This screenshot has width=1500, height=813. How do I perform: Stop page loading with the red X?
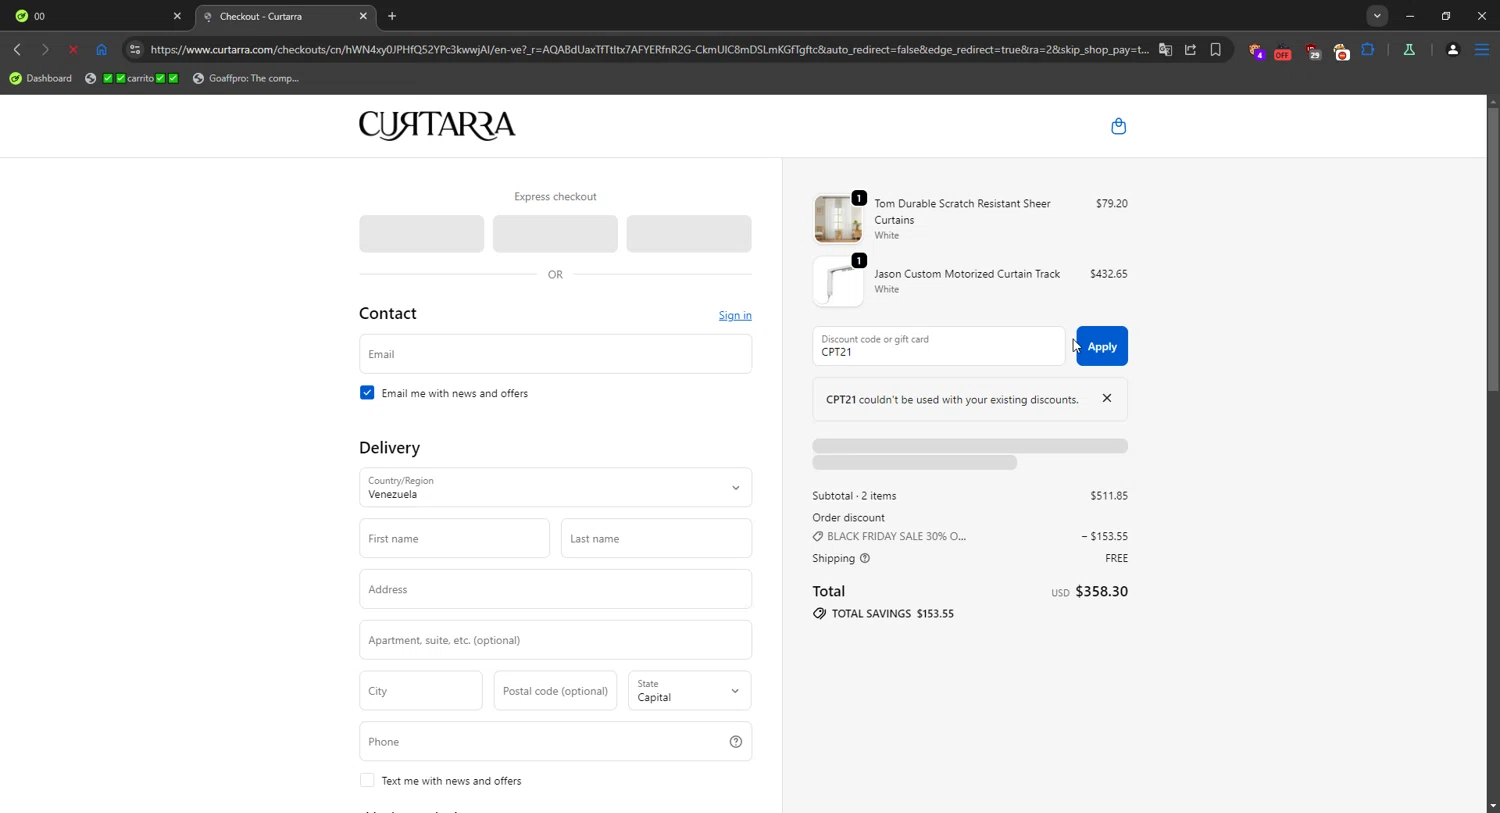click(x=73, y=49)
